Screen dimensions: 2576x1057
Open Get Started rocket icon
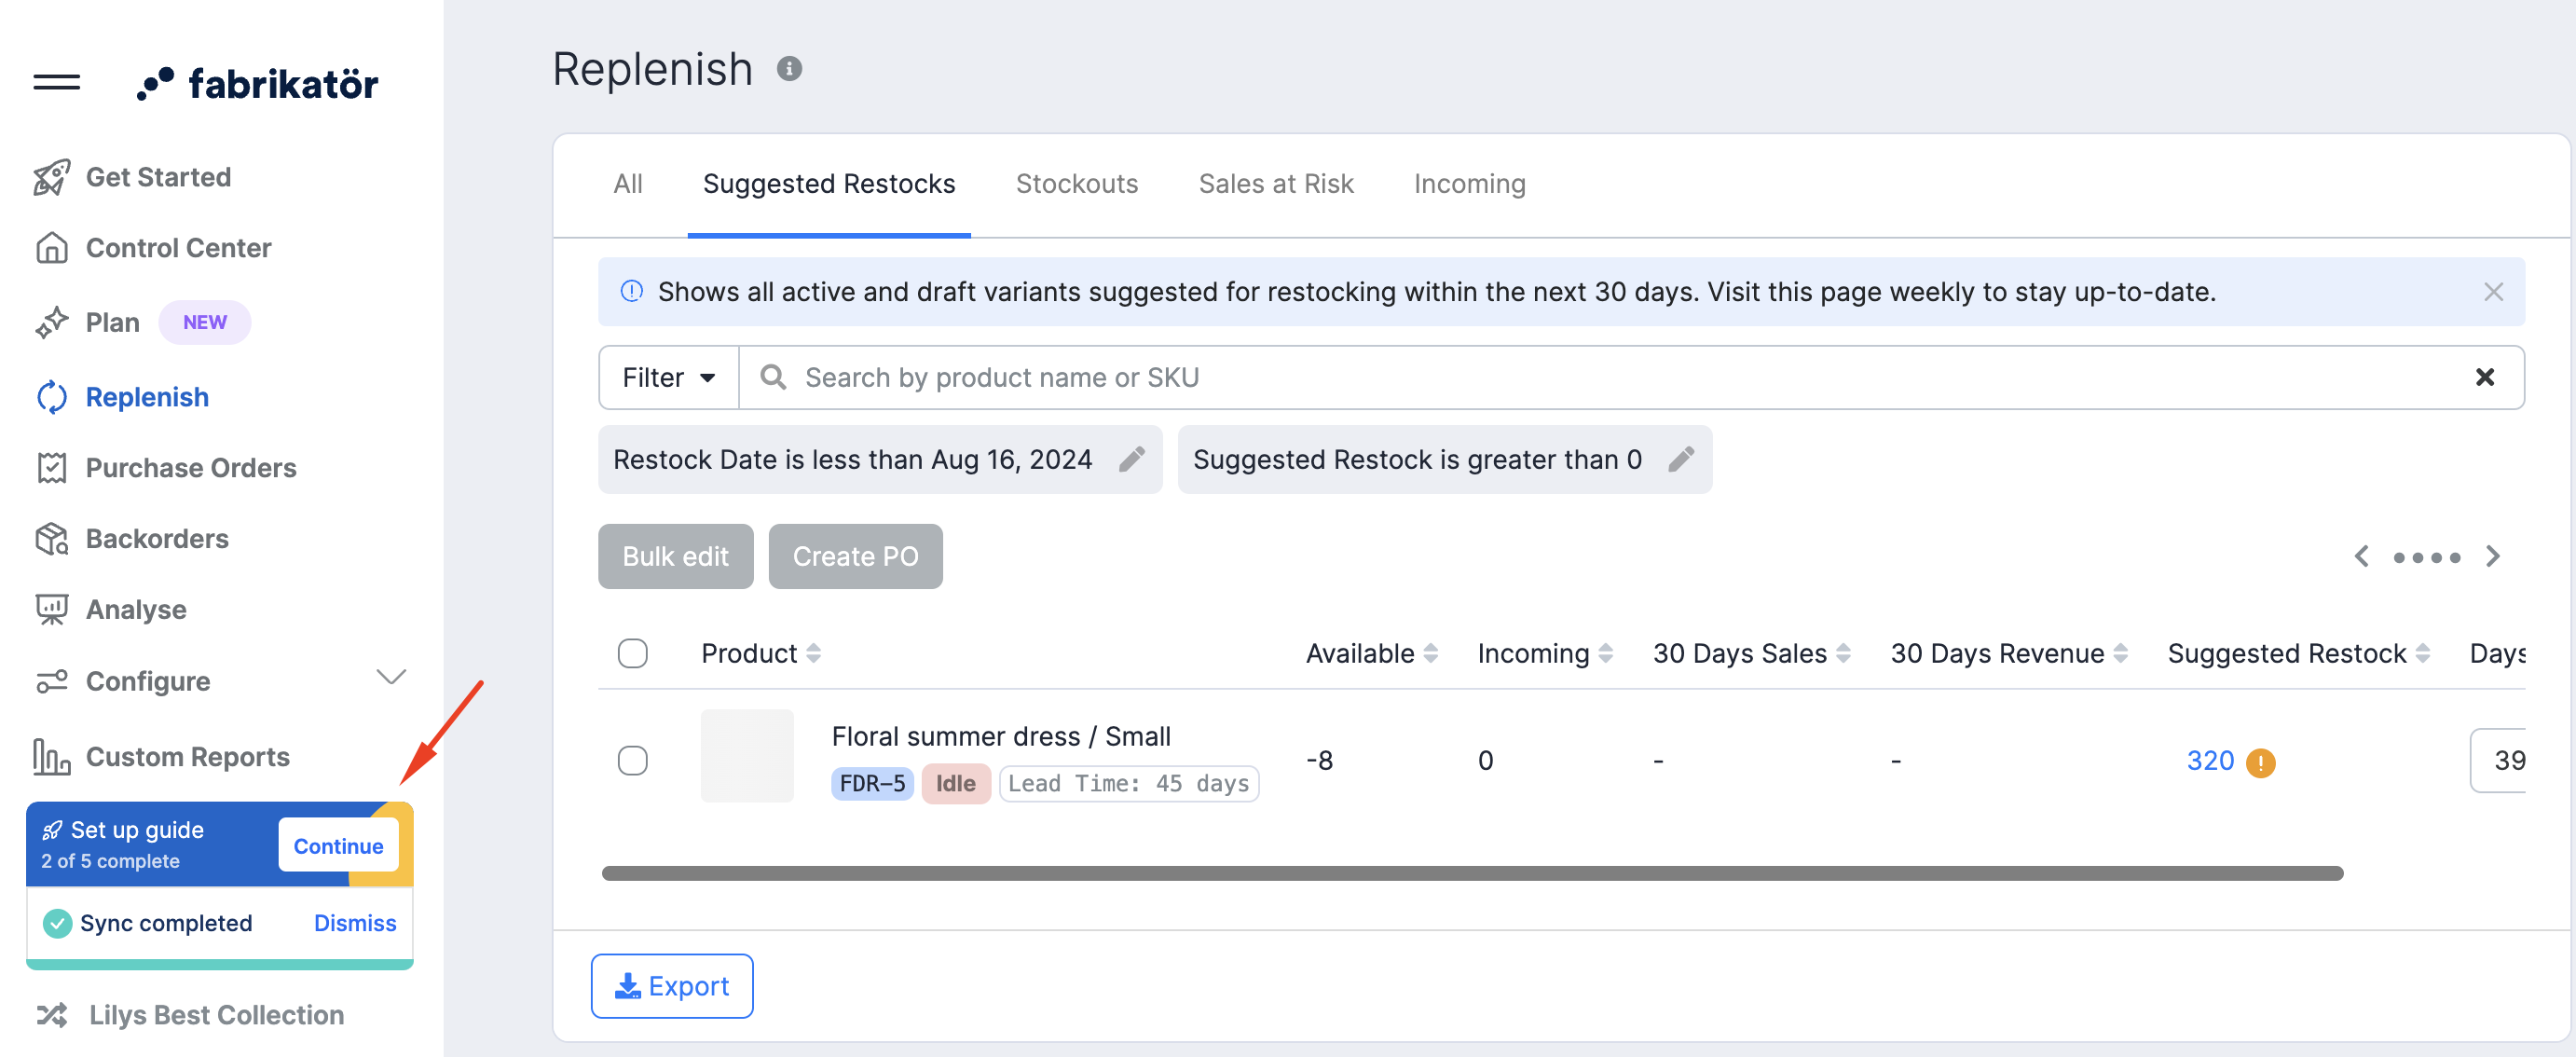point(52,177)
